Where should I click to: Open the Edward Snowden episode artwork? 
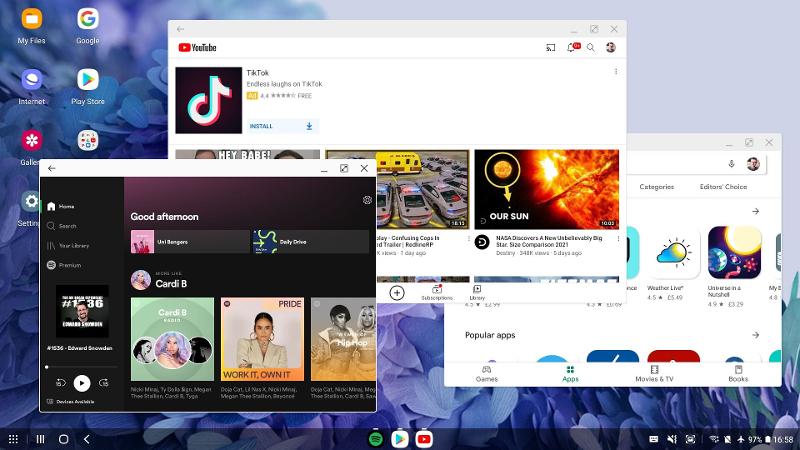point(82,311)
